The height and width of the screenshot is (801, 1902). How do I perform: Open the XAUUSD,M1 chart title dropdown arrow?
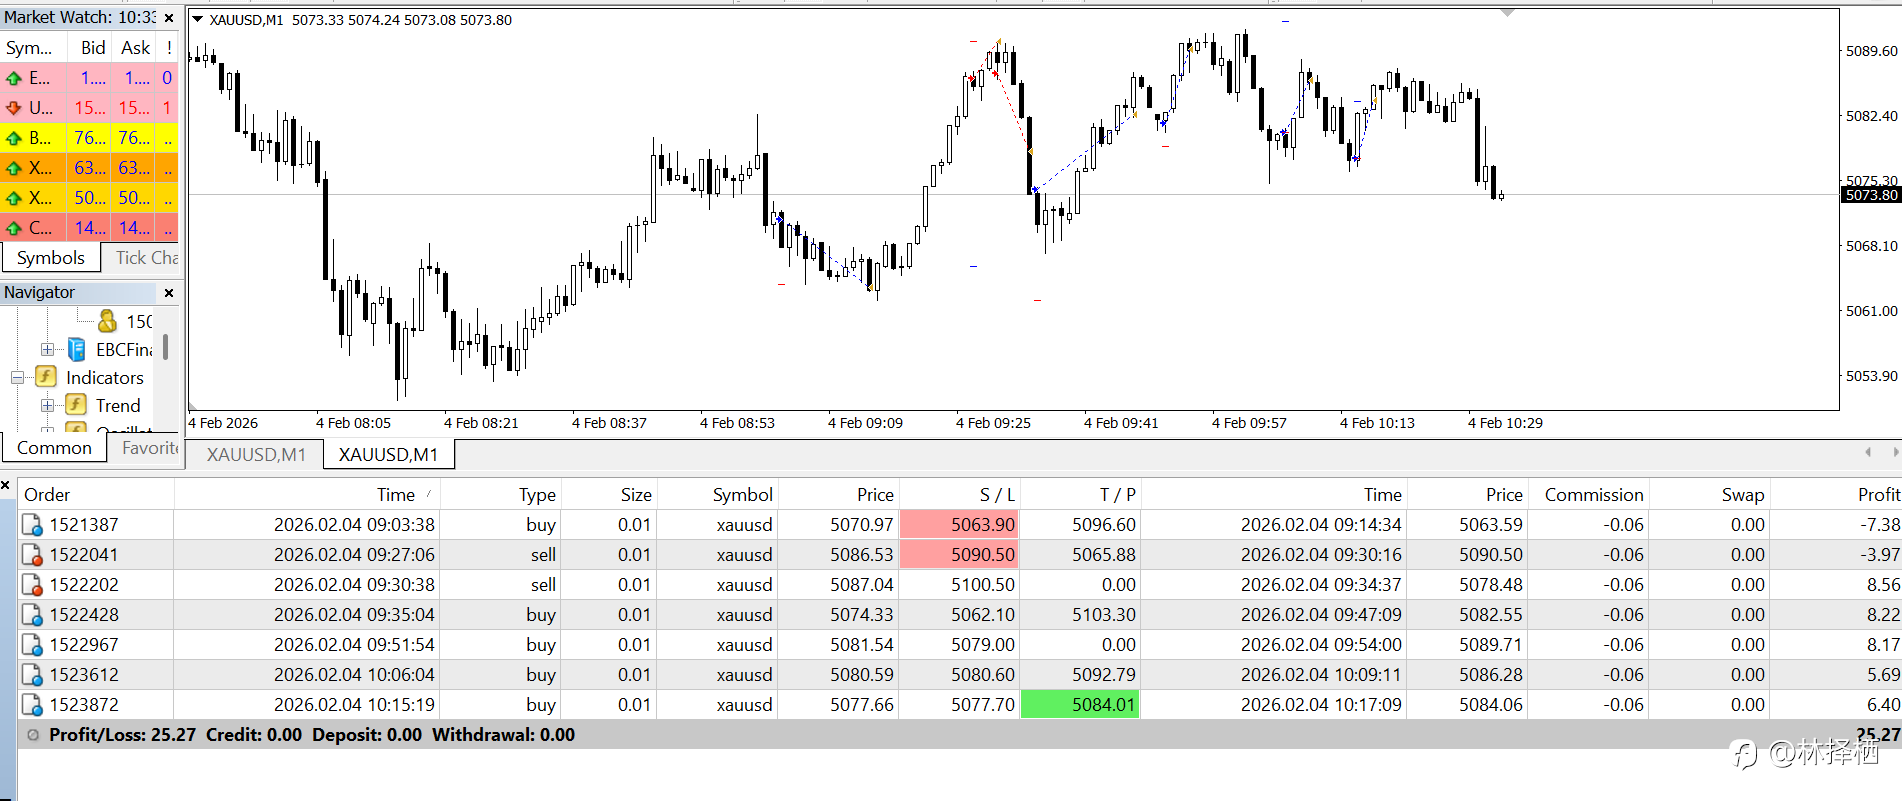[198, 20]
